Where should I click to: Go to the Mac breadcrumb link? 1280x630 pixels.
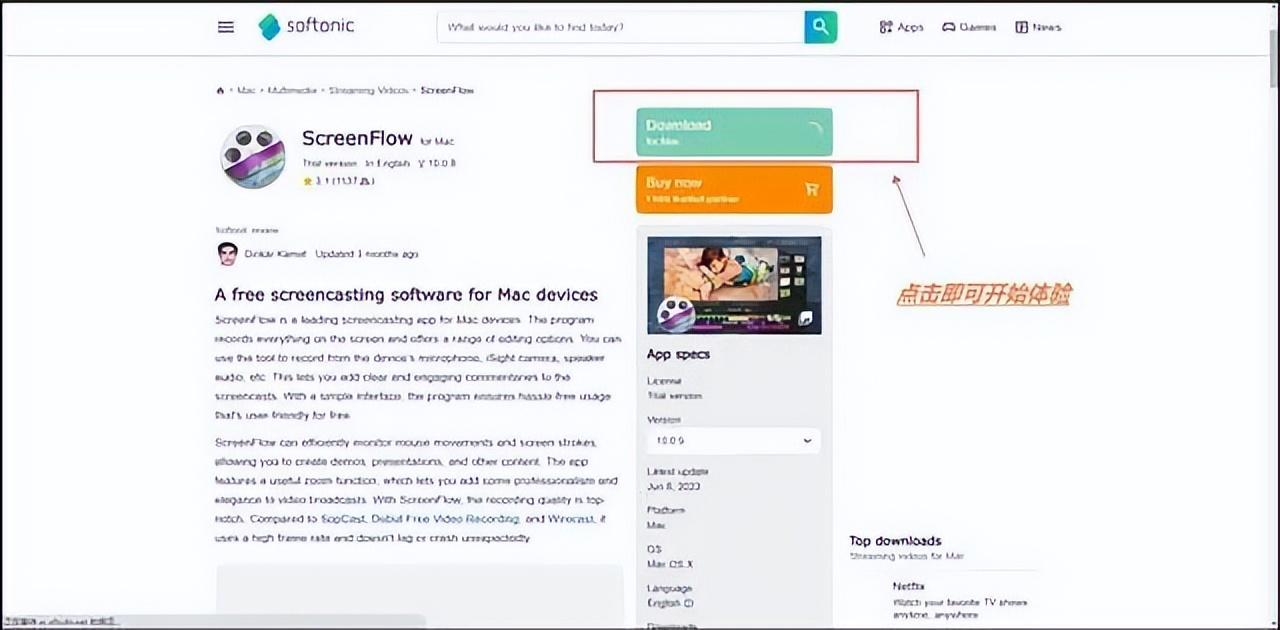[x=246, y=90]
